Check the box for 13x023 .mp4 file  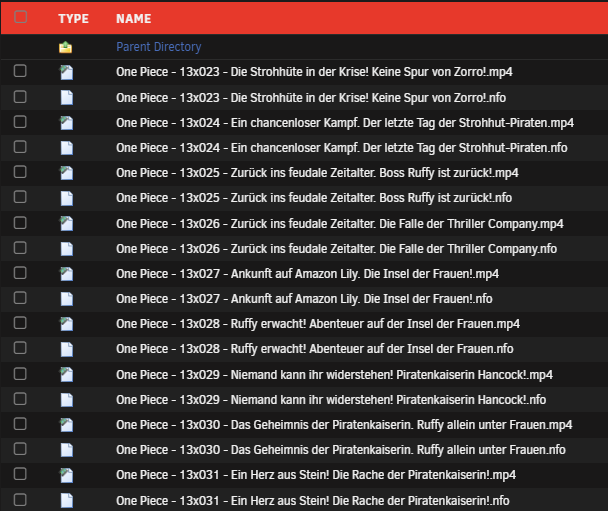pos(20,72)
